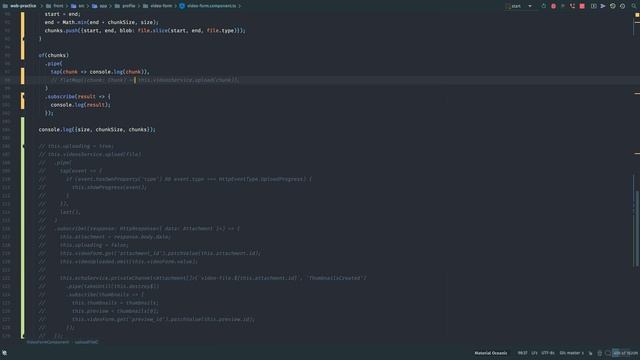
Task: Click the tool windows icon at bottom left
Action: [4, 353]
